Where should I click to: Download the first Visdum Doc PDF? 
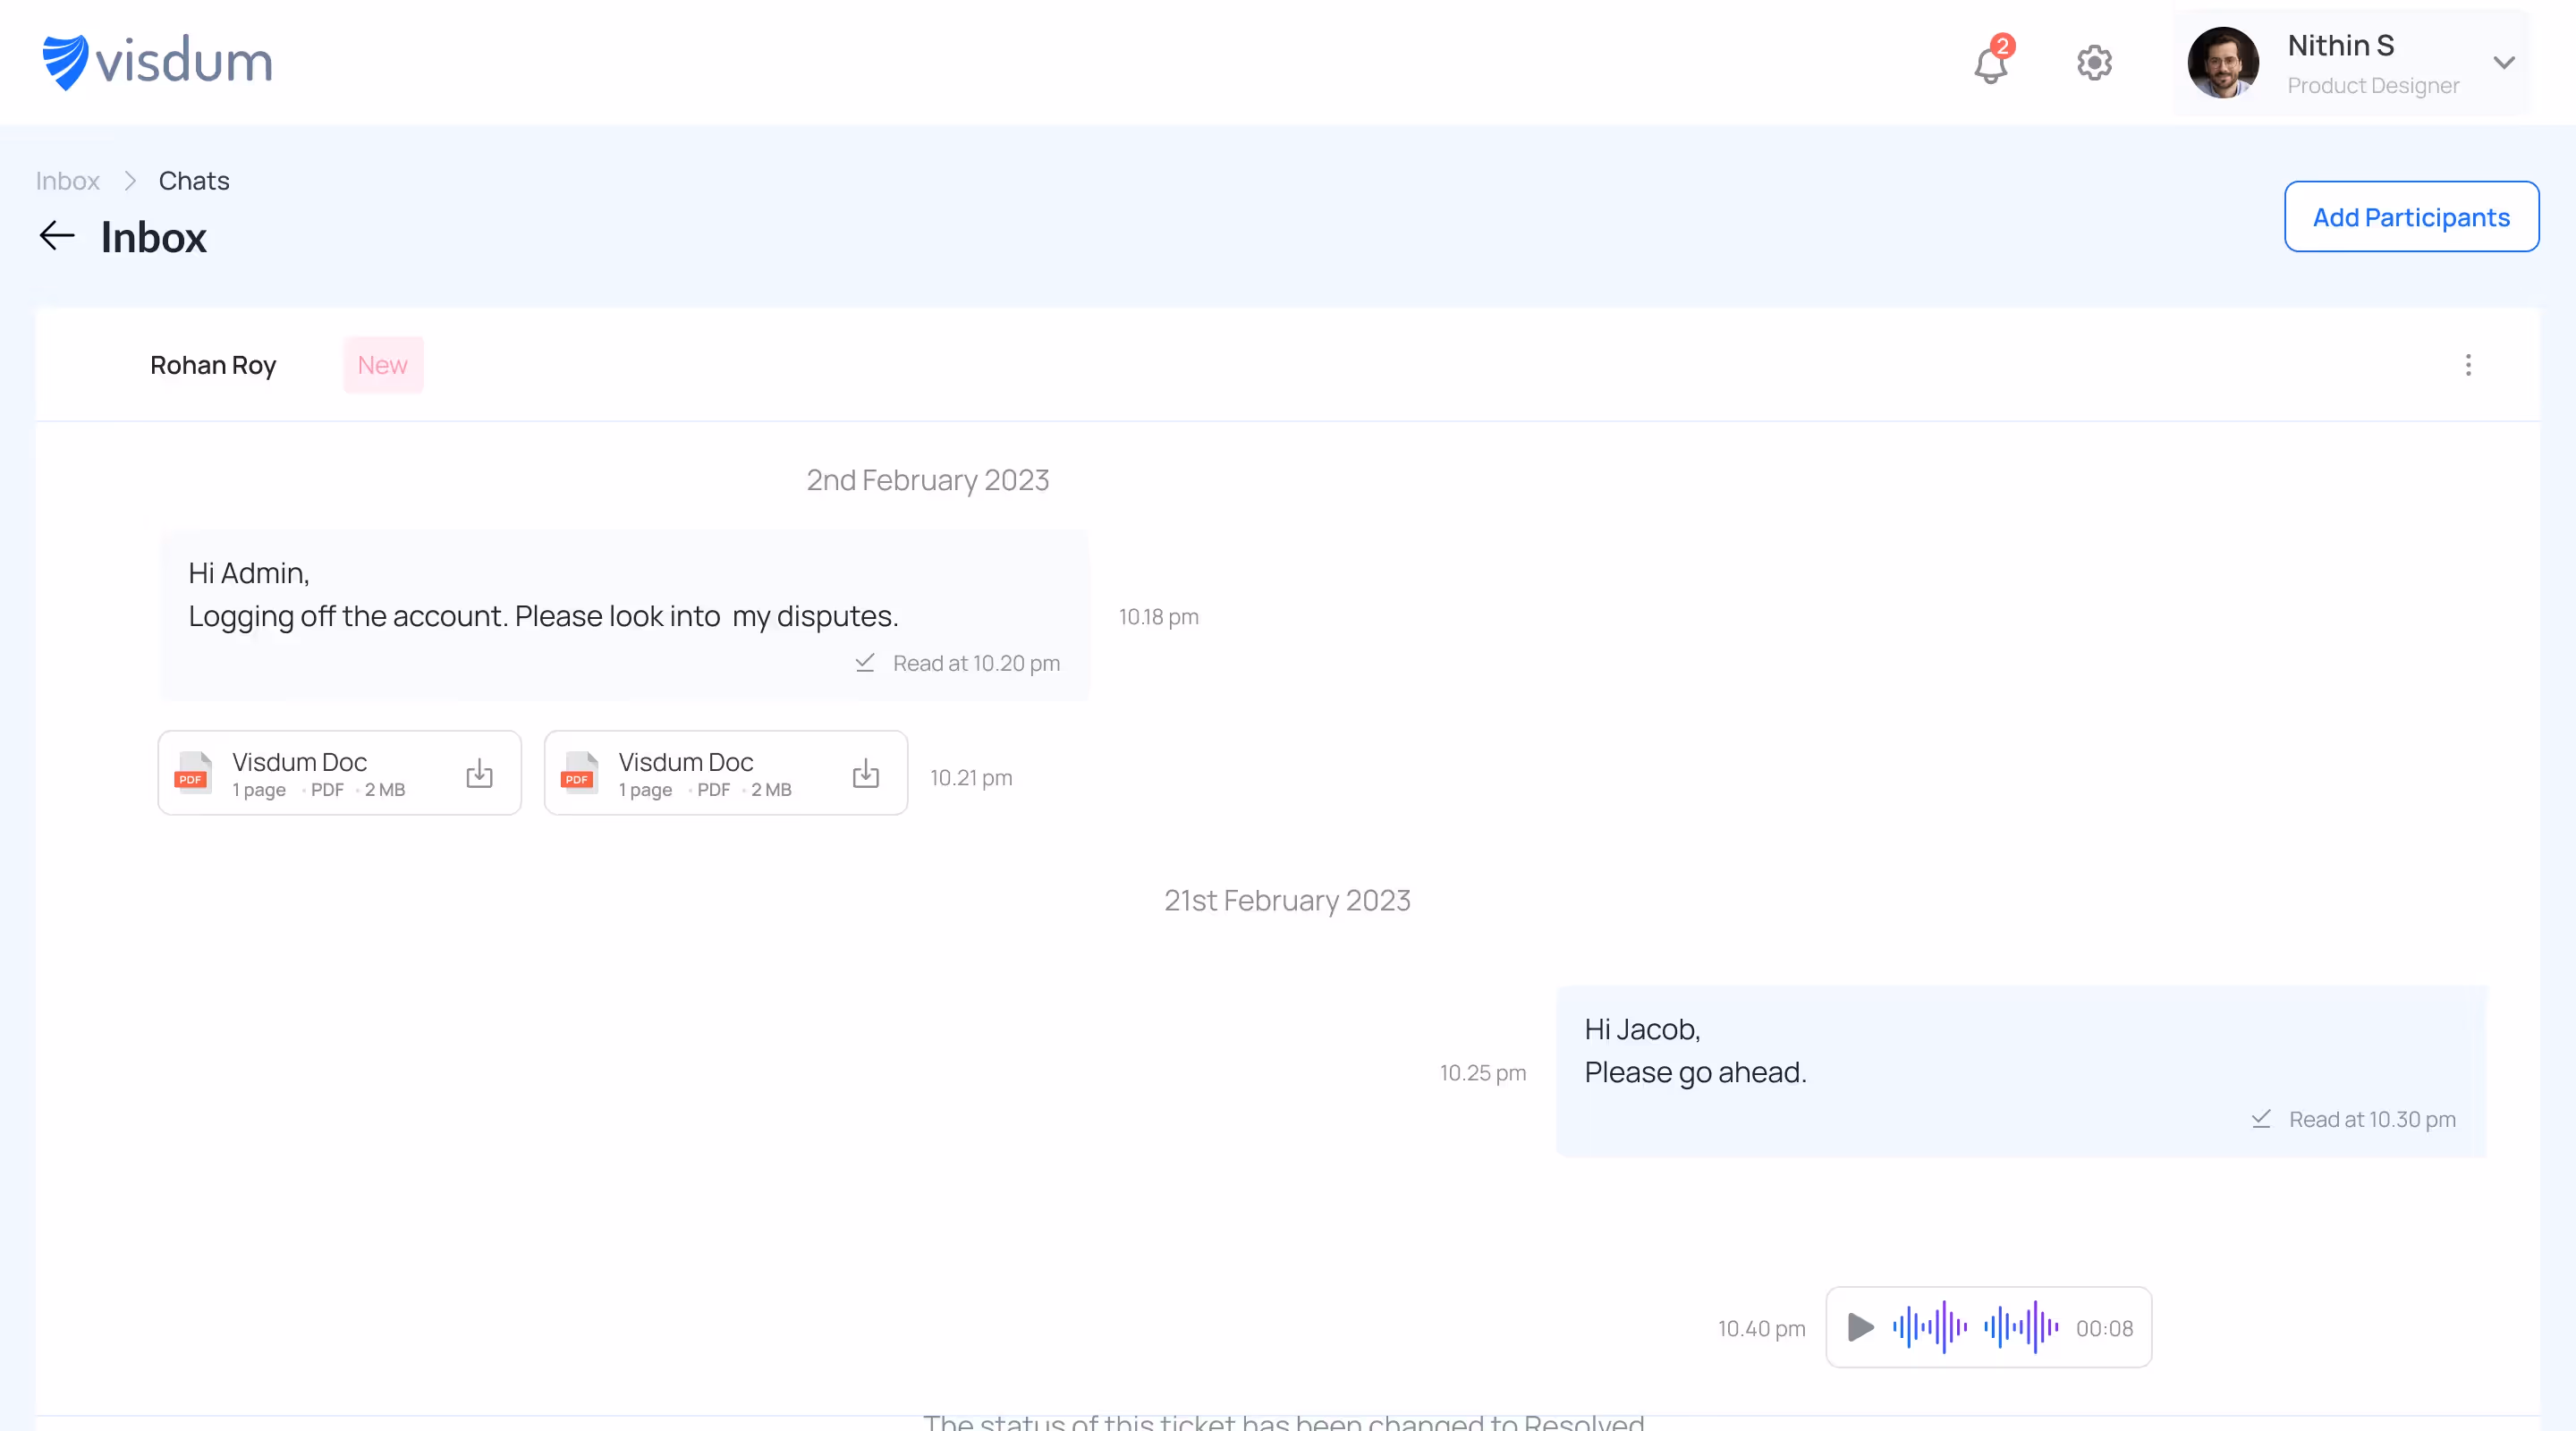(479, 773)
